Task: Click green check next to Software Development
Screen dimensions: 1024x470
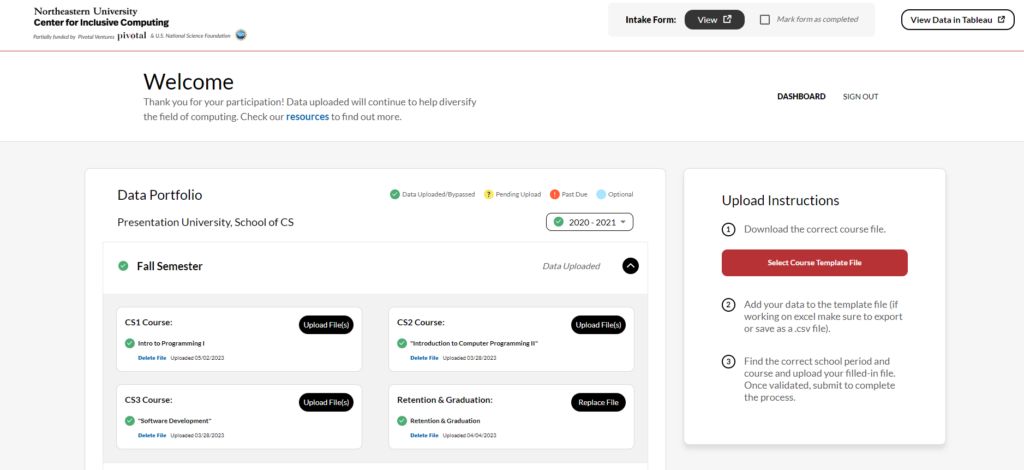Action: (130, 421)
